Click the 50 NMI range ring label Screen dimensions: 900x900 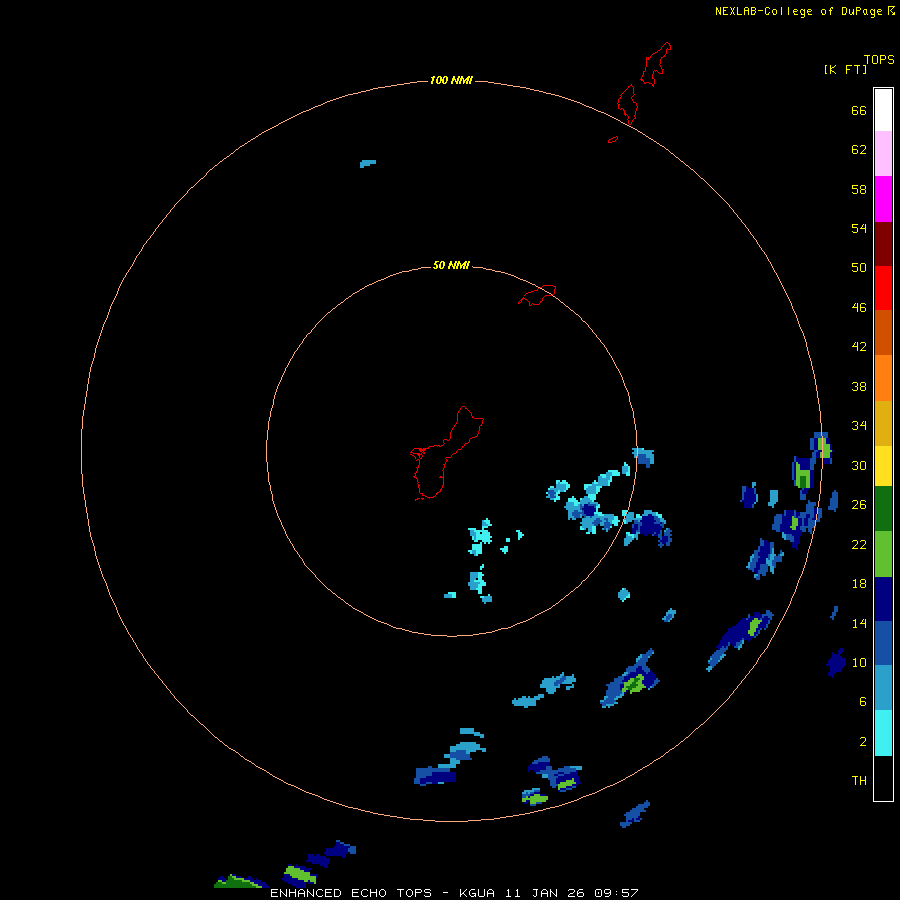[x=451, y=265]
